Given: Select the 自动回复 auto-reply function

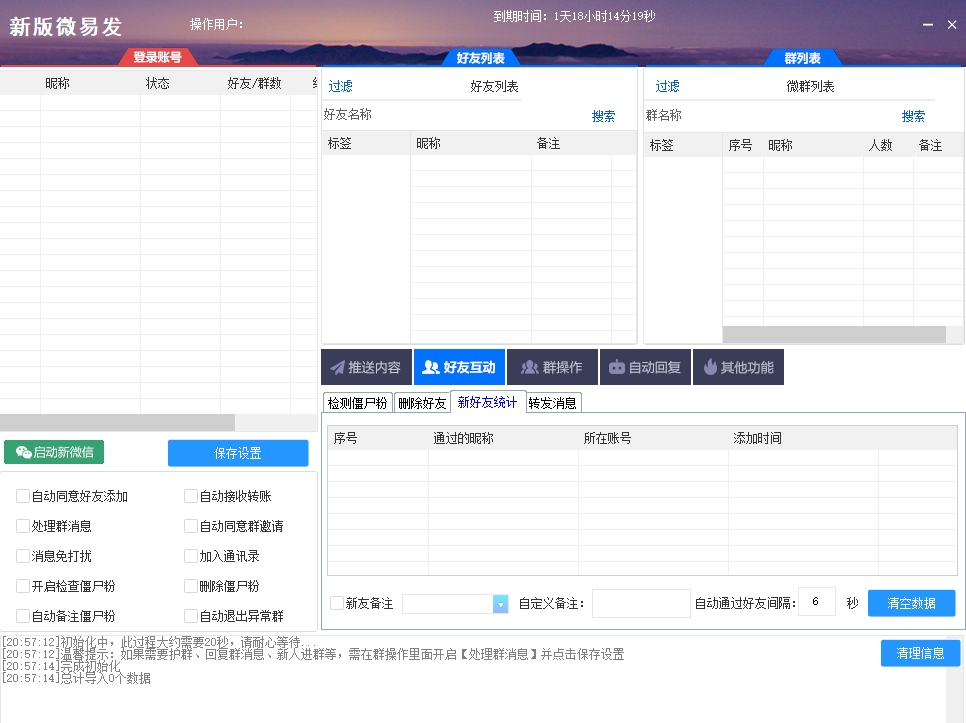Looking at the screenshot, I should click(x=645, y=366).
